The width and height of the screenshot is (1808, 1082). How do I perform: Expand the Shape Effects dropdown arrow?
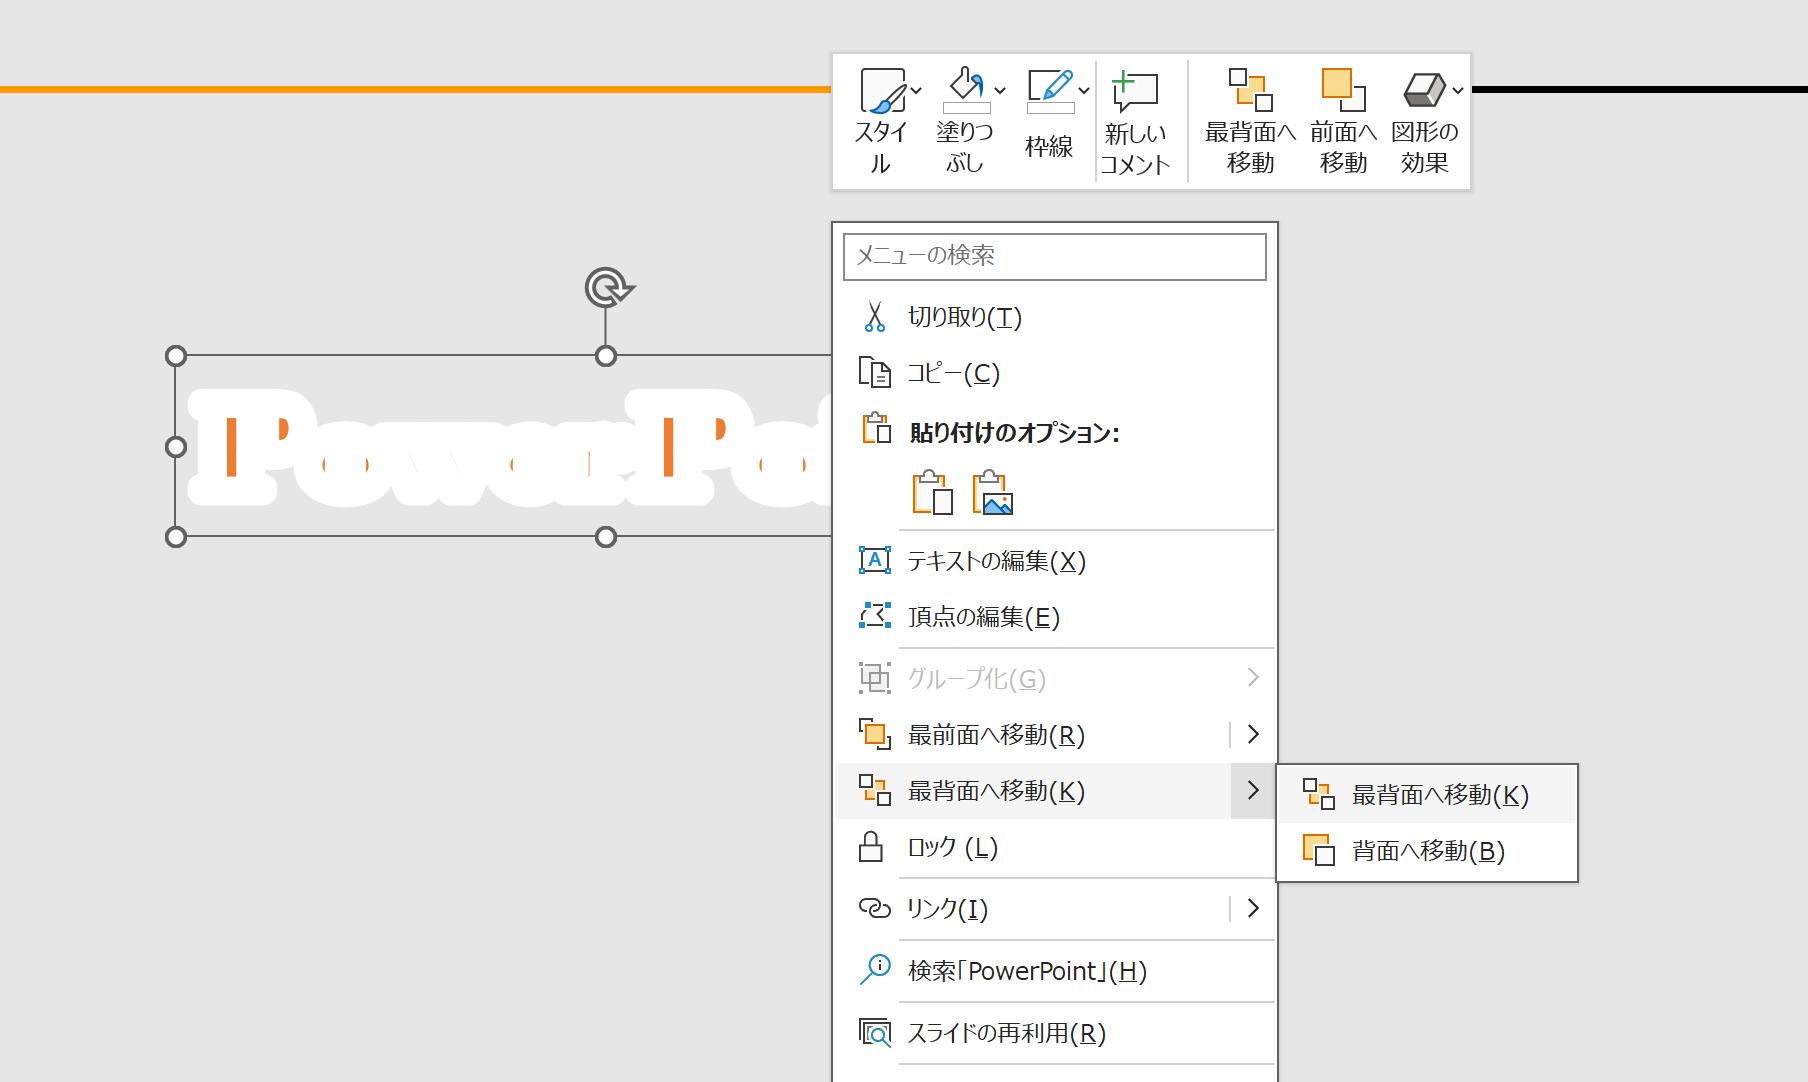(1458, 90)
